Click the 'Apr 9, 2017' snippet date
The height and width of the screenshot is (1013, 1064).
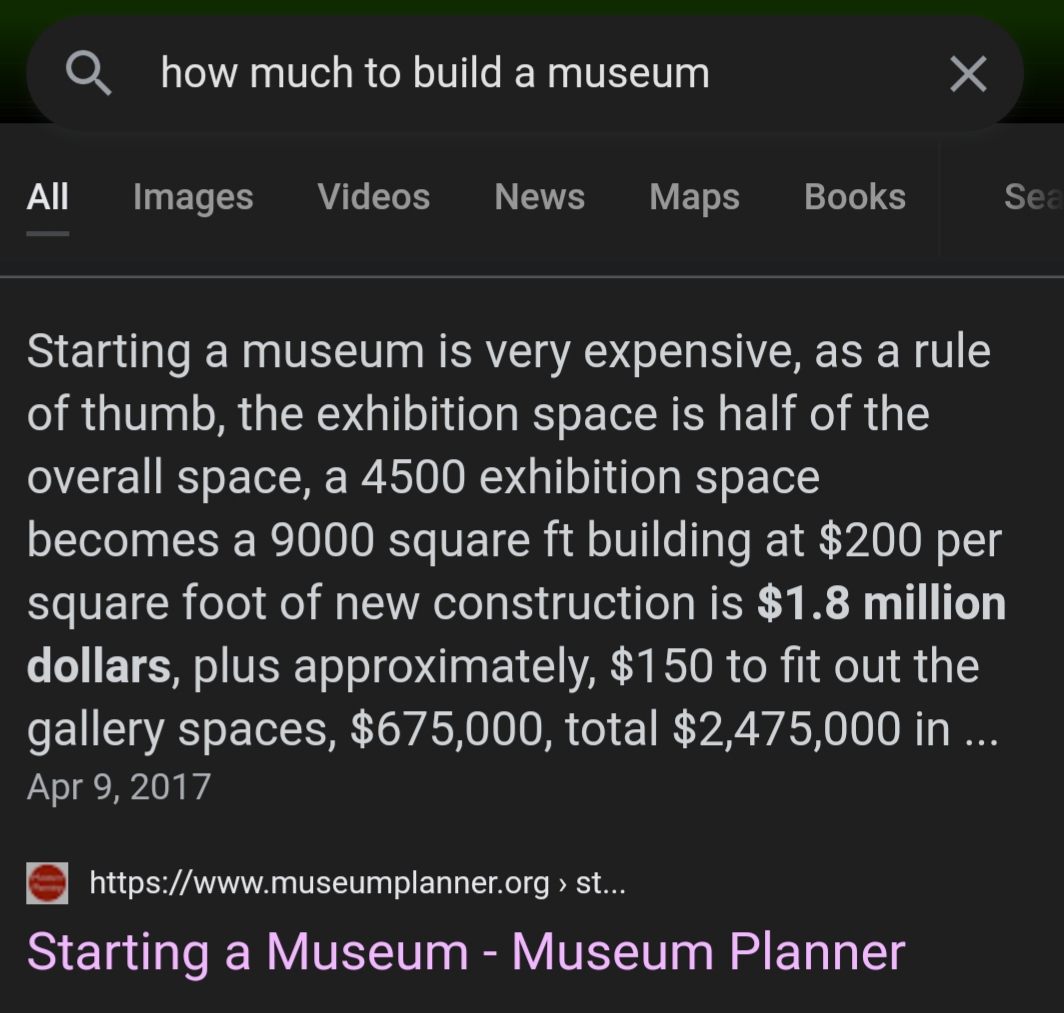(119, 787)
